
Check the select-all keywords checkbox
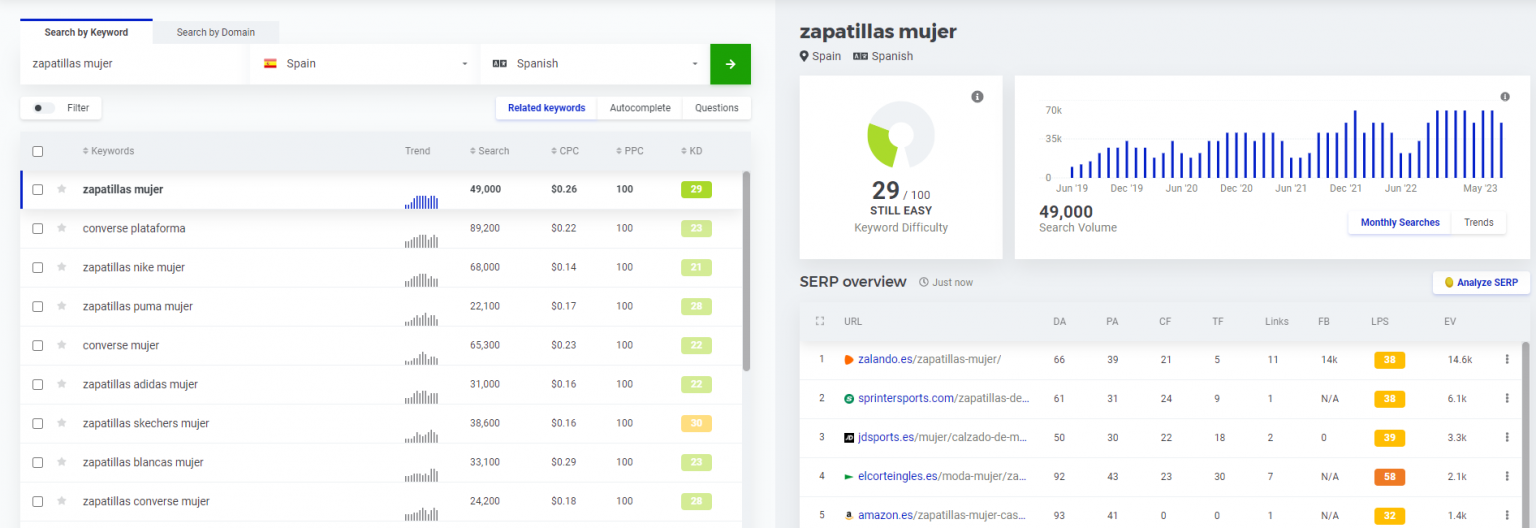38,151
